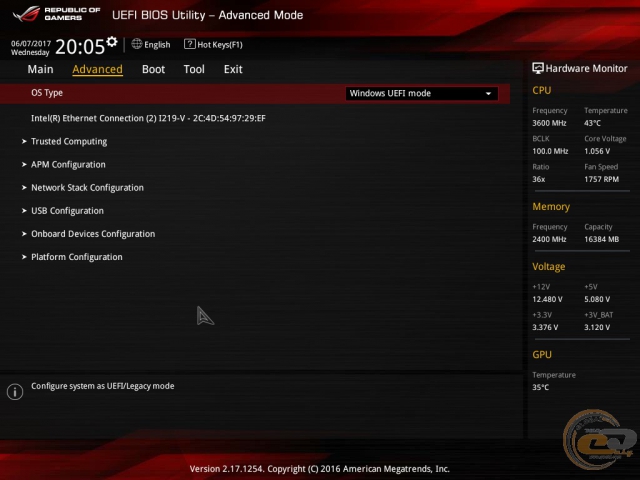Open APM Configuration submenu
Screen dimensions: 640x480
[68, 164]
